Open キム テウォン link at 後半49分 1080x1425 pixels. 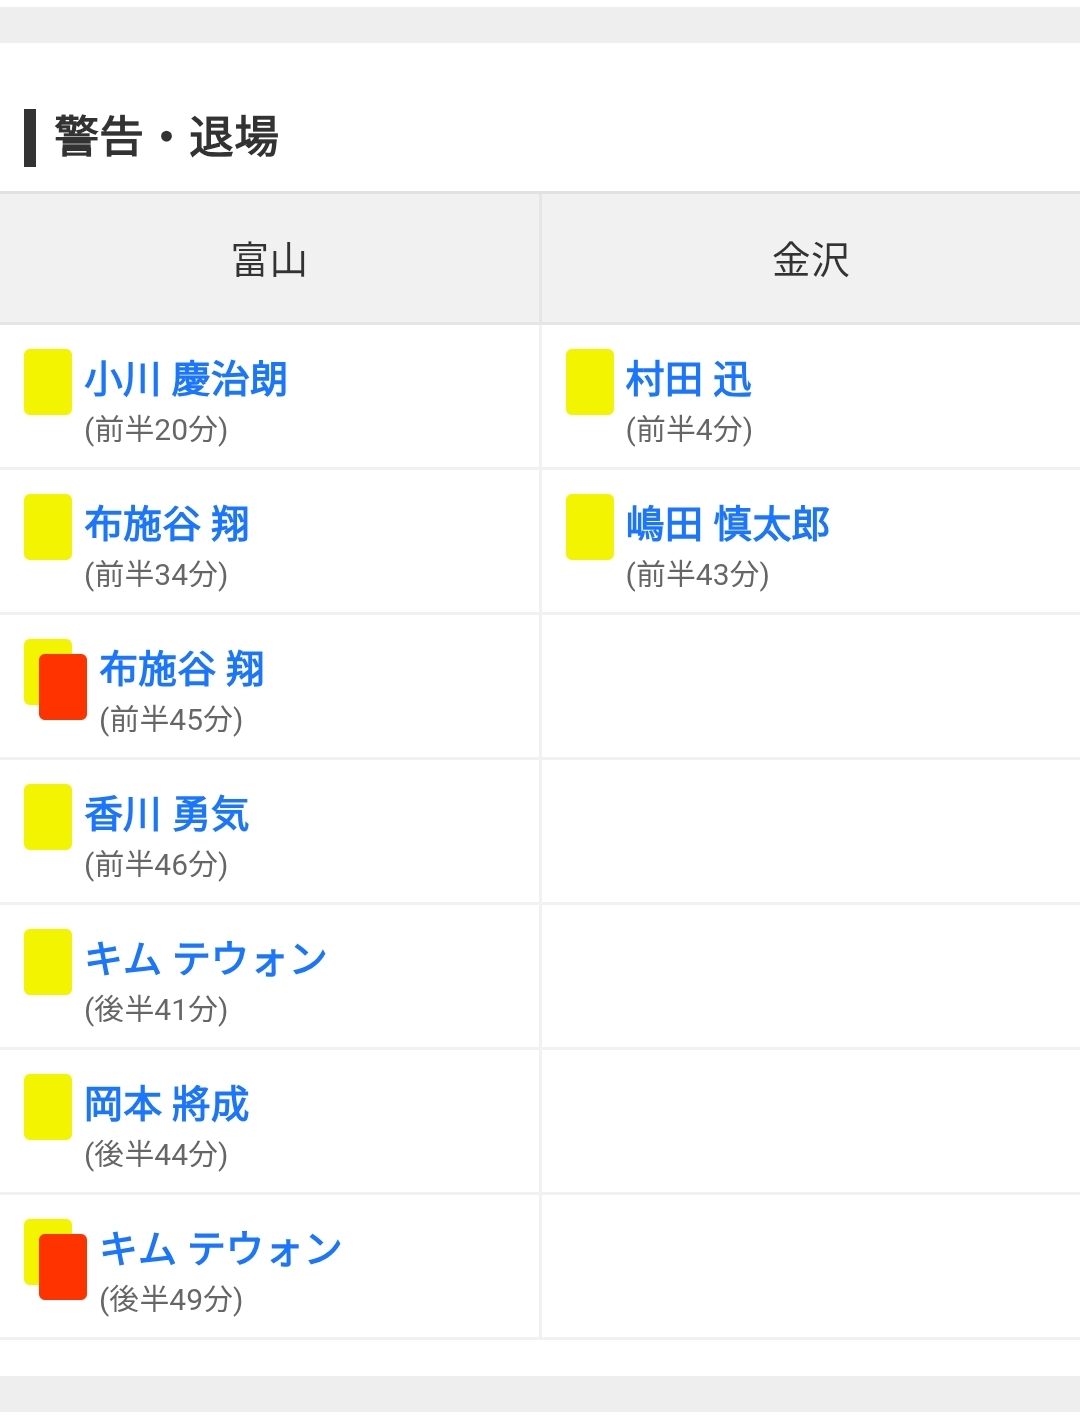[221, 1250]
